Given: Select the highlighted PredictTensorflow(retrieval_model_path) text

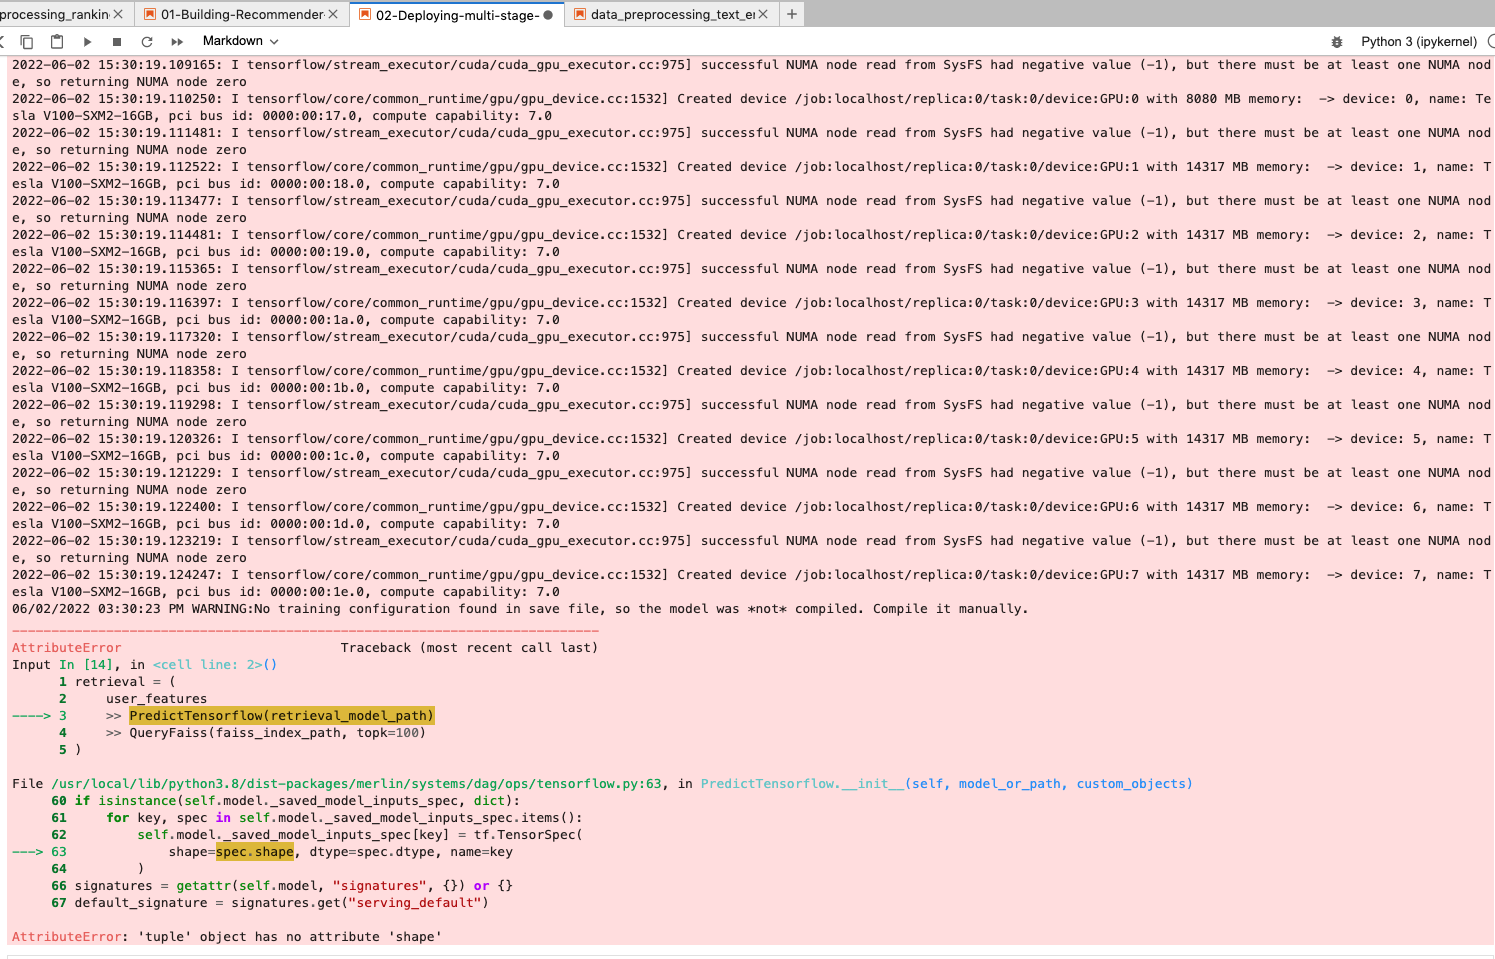Looking at the screenshot, I should (x=282, y=715).
